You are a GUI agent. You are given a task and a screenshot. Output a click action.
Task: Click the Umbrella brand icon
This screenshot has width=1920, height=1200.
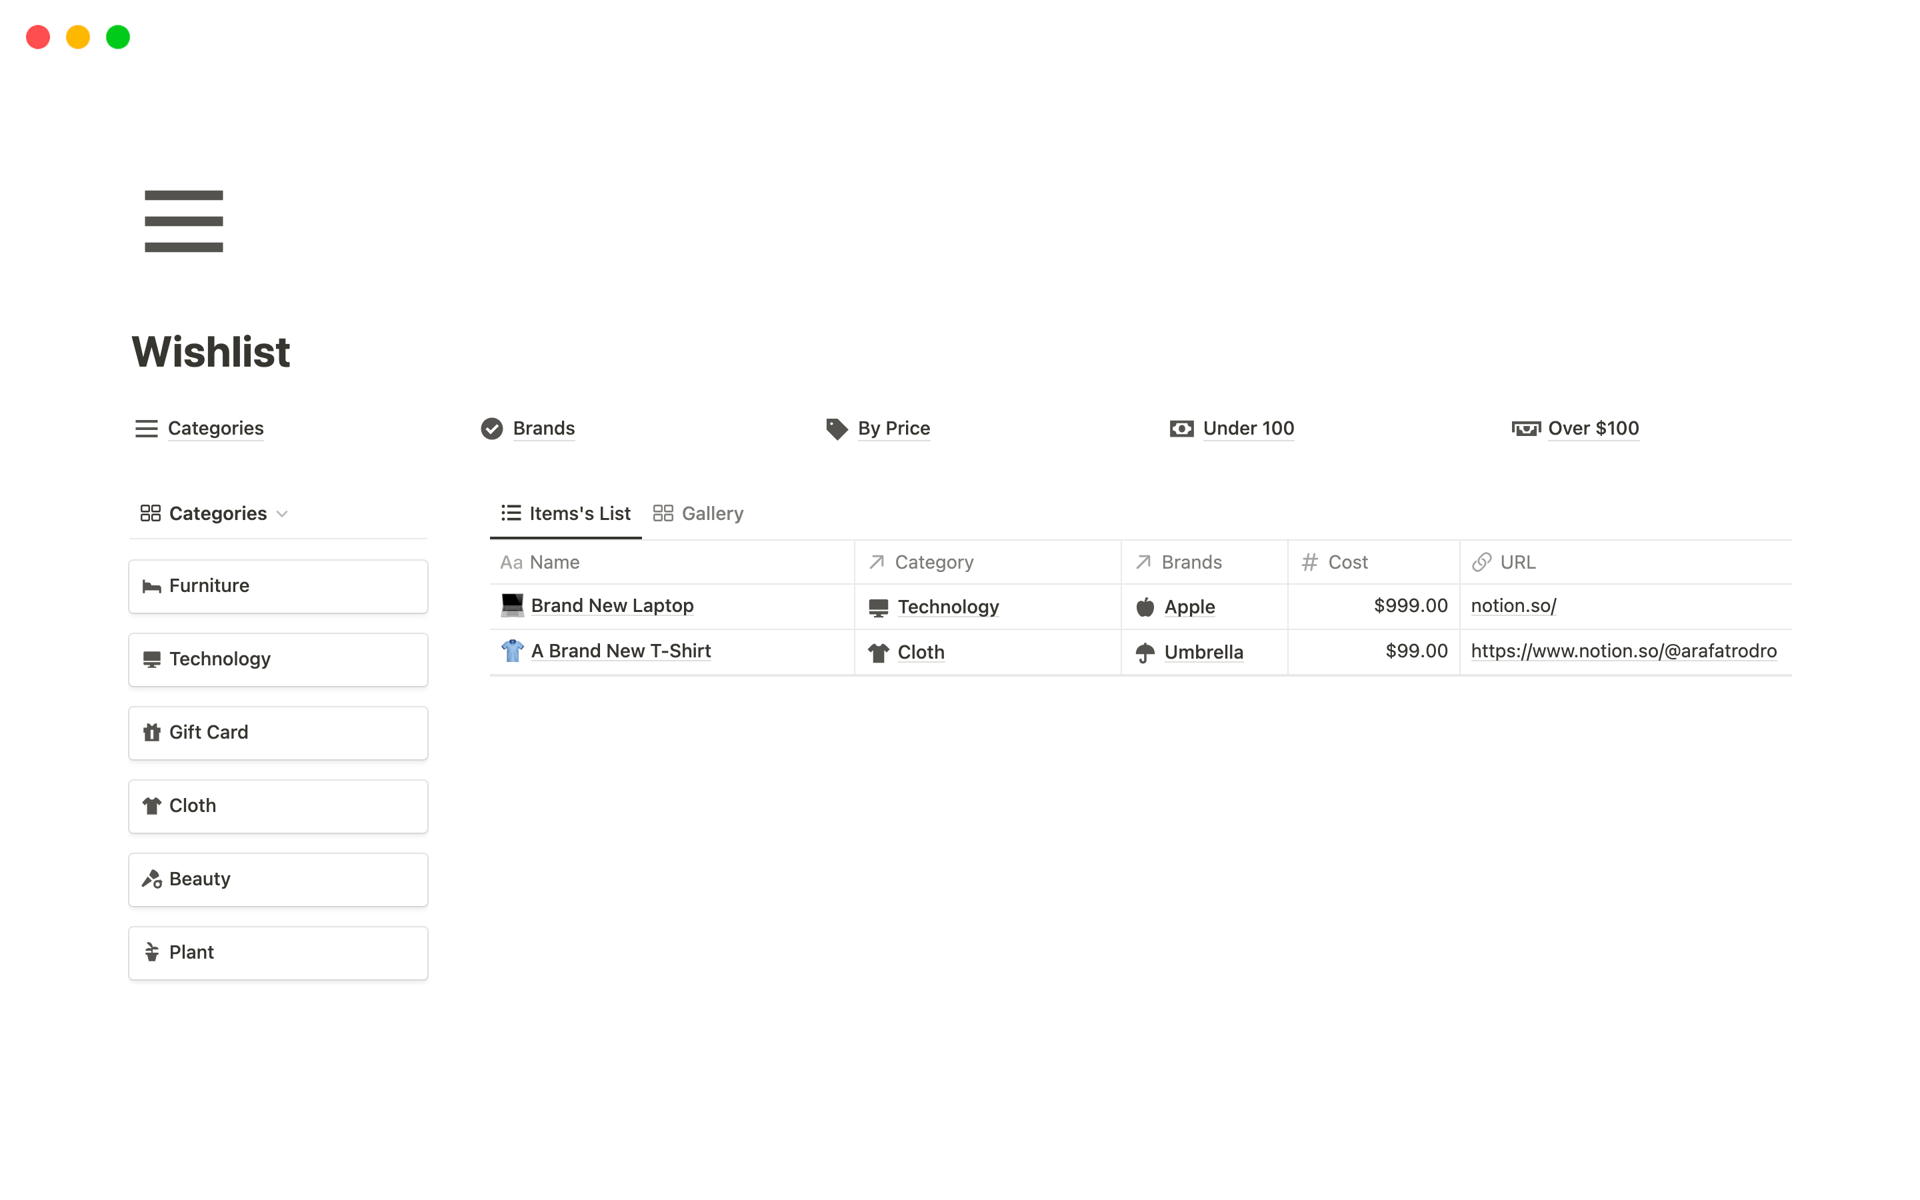[x=1145, y=653]
